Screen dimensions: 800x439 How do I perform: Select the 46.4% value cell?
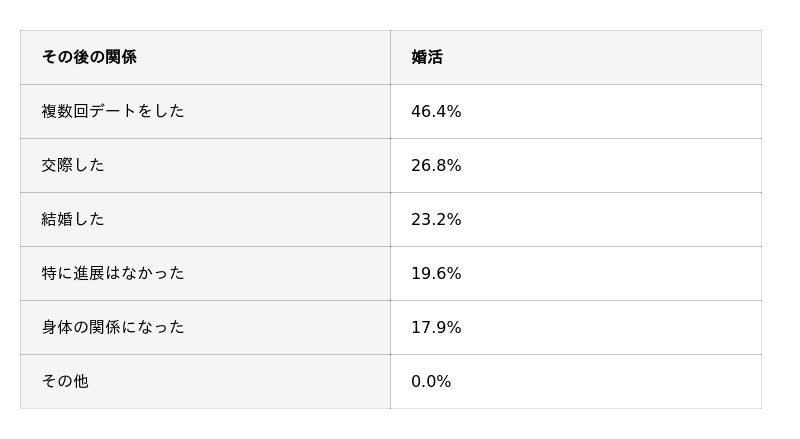436,111
